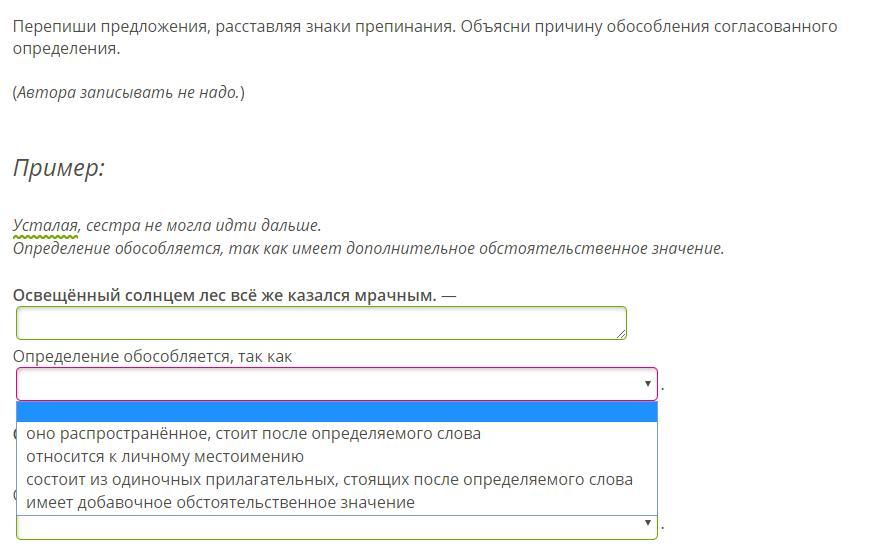Click the dropdown arrow of the open select box

tap(648, 384)
